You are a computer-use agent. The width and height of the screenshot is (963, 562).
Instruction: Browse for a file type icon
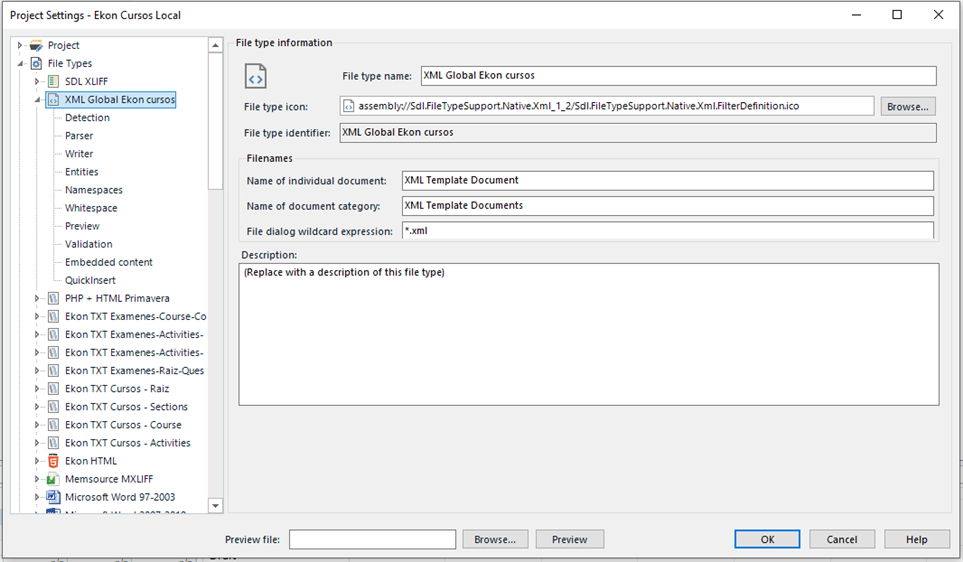click(907, 106)
